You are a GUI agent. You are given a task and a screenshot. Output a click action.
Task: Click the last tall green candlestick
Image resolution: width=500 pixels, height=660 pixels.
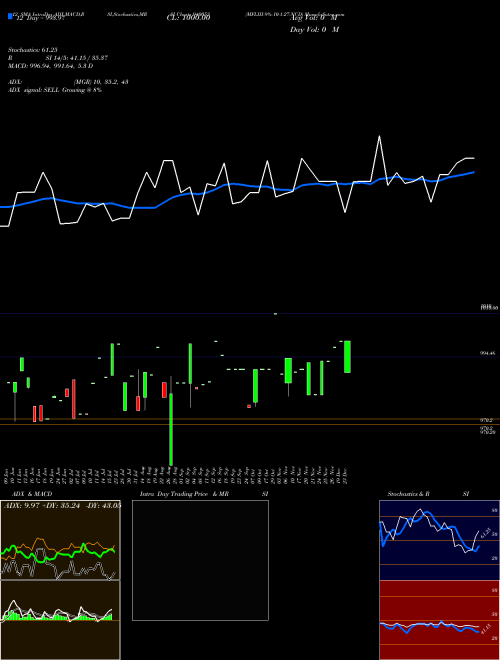point(348,357)
